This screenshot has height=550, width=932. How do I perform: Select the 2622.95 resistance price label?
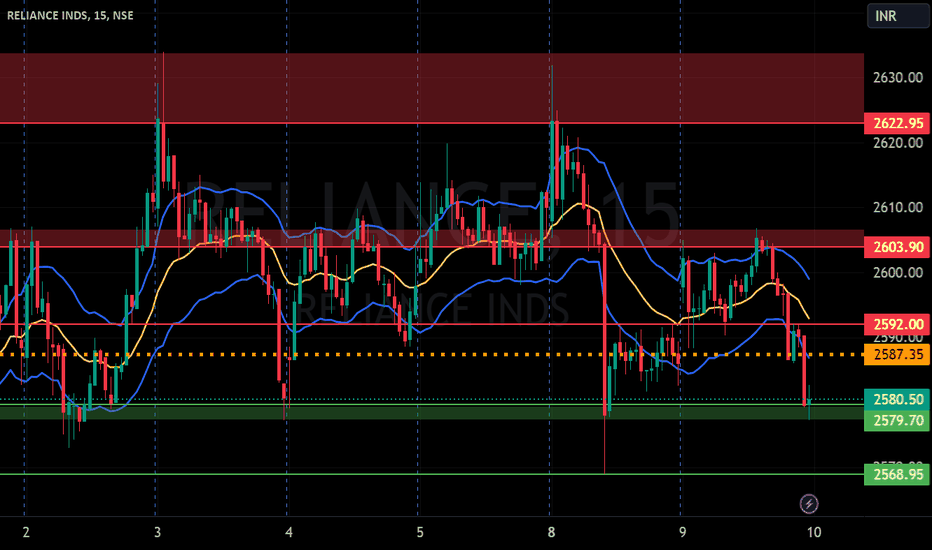point(897,123)
